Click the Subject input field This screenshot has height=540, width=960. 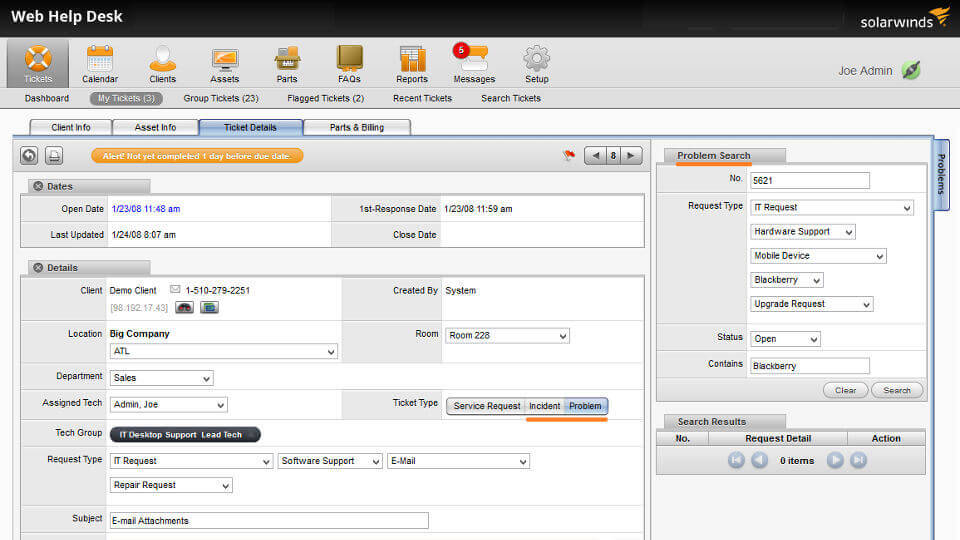pos(269,520)
